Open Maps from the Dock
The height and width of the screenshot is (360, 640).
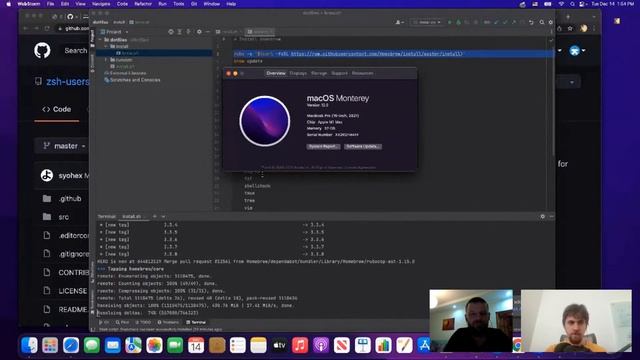[133, 345]
